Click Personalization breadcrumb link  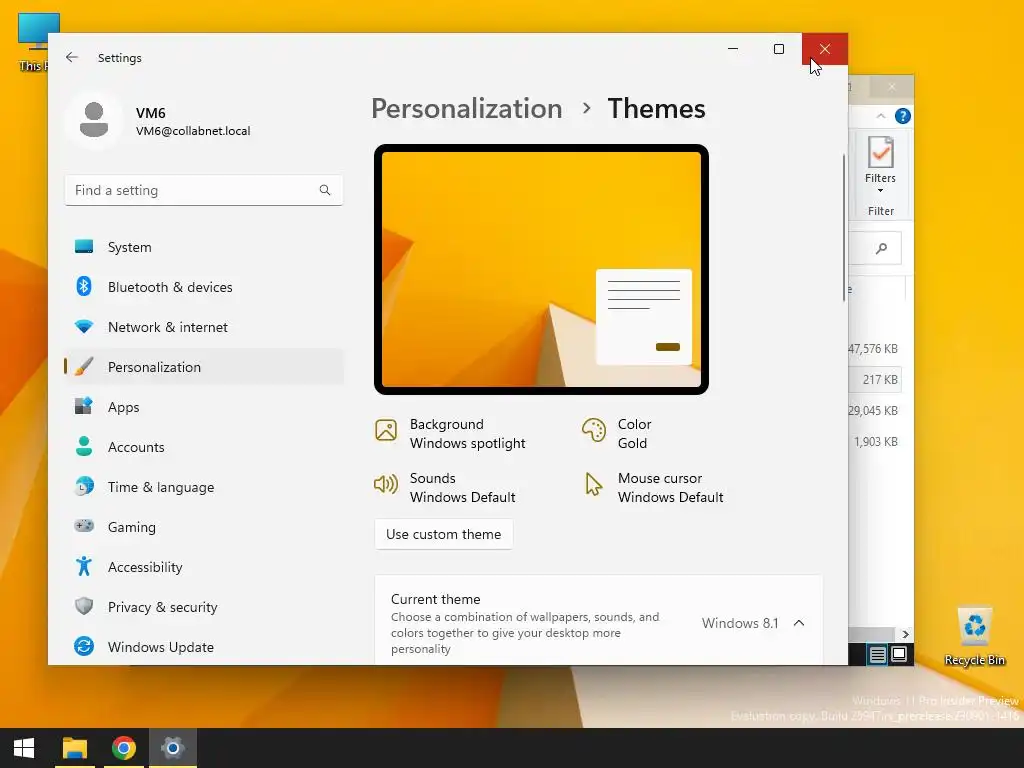466,108
